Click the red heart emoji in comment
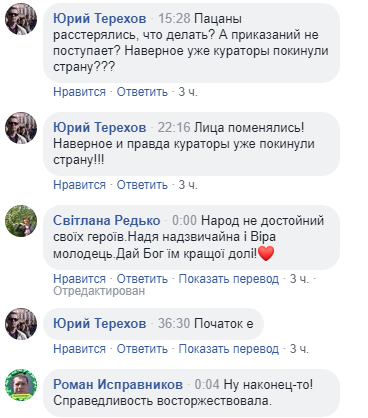The width and height of the screenshot is (368, 418). (x=266, y=254)
